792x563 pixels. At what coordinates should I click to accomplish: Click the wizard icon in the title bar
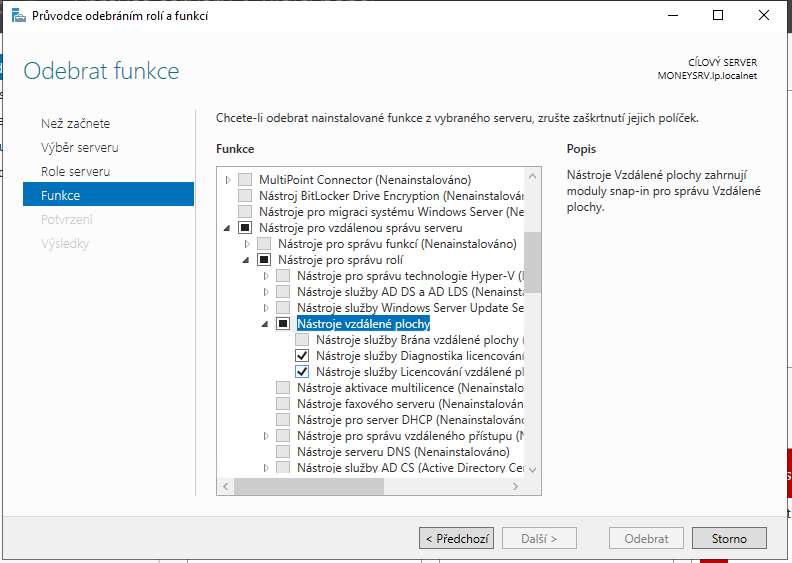click(18, 16)
